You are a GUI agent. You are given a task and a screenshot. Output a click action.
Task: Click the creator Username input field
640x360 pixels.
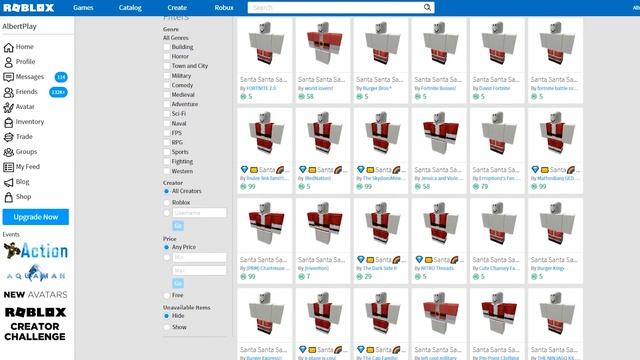point(199,213)
